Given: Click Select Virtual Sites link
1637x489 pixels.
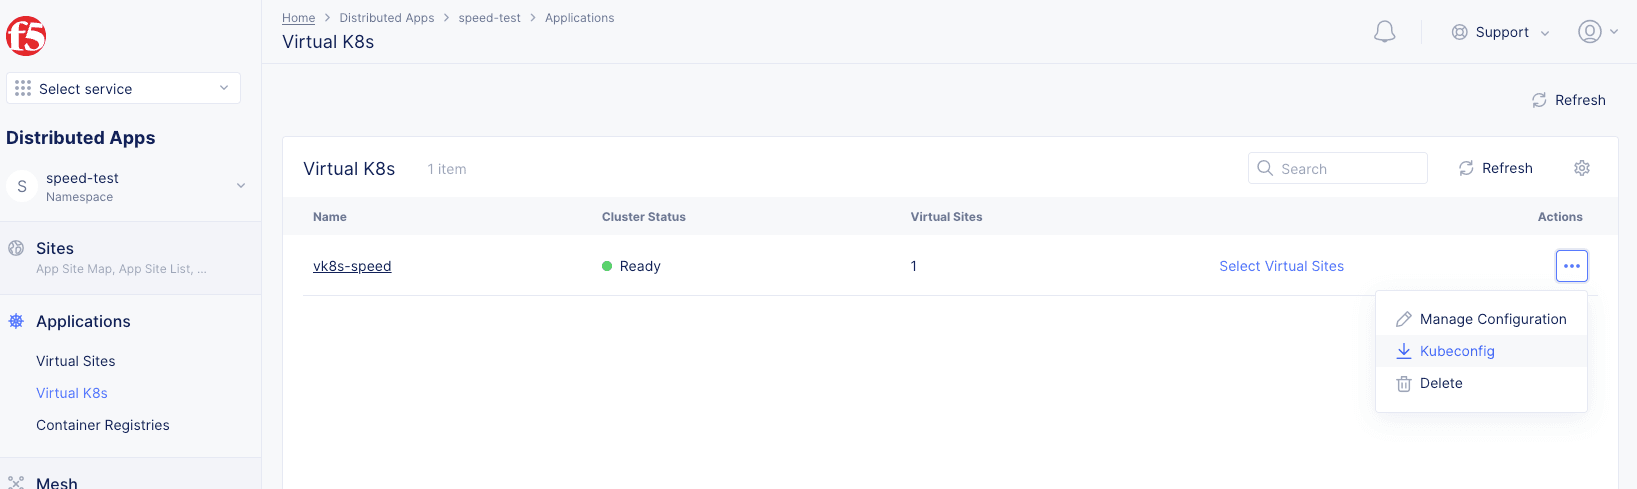Looking at the screenshot, I should point(1281,266).
